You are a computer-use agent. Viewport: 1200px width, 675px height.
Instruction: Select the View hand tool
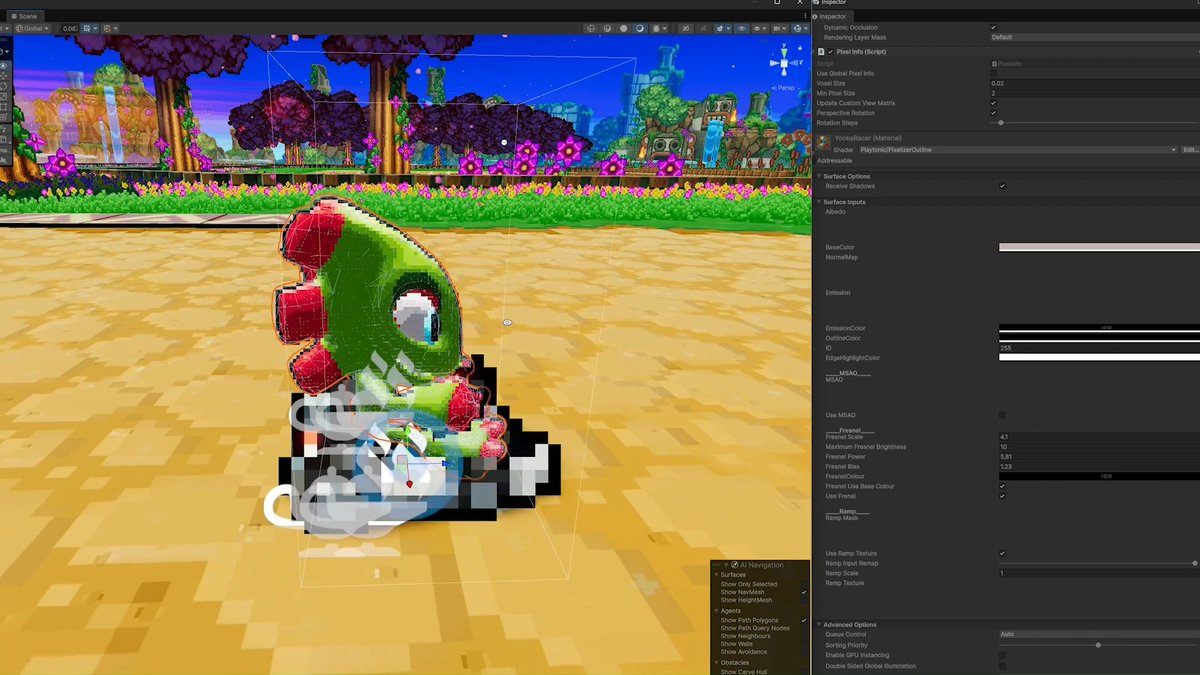pos(4,66)
